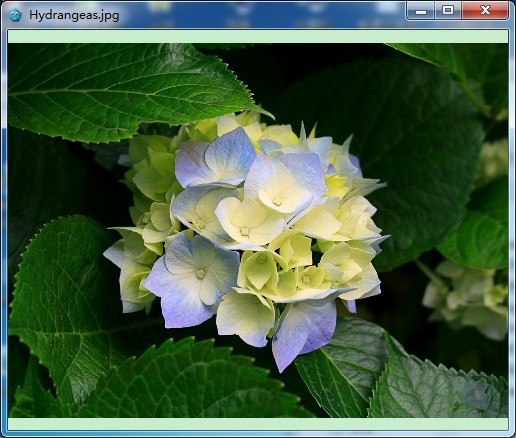This screenshot has width=516, height=438.
Task: Click the blue petal at flower bottom
Action: (303, 332)
